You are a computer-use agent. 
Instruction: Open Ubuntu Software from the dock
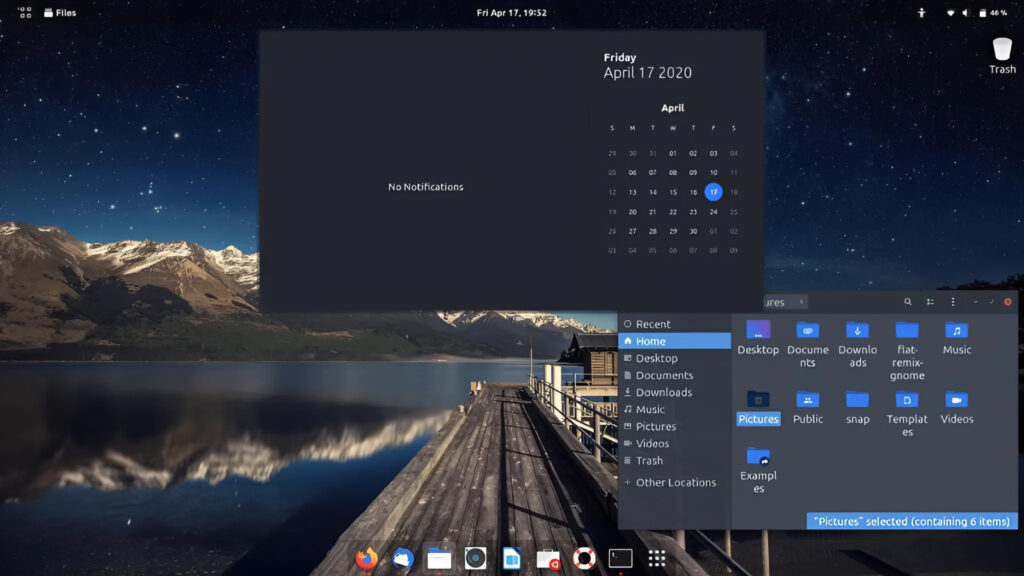point(548,560)
